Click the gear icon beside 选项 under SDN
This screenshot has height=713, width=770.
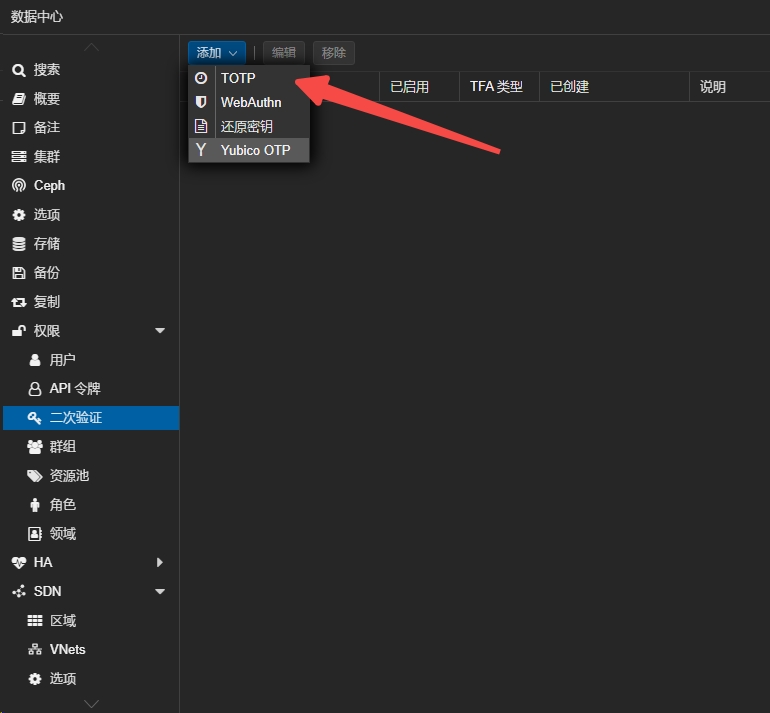[35, 679]
